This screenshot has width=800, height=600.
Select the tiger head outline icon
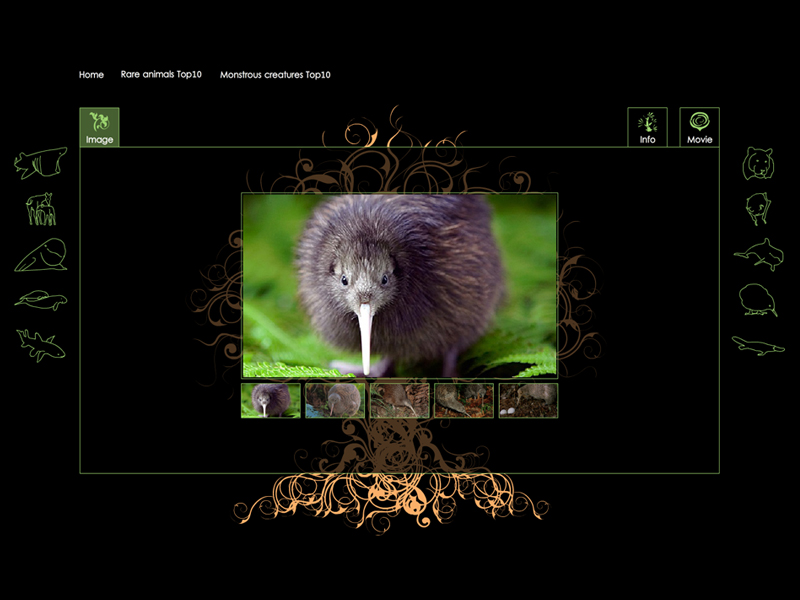758,163
